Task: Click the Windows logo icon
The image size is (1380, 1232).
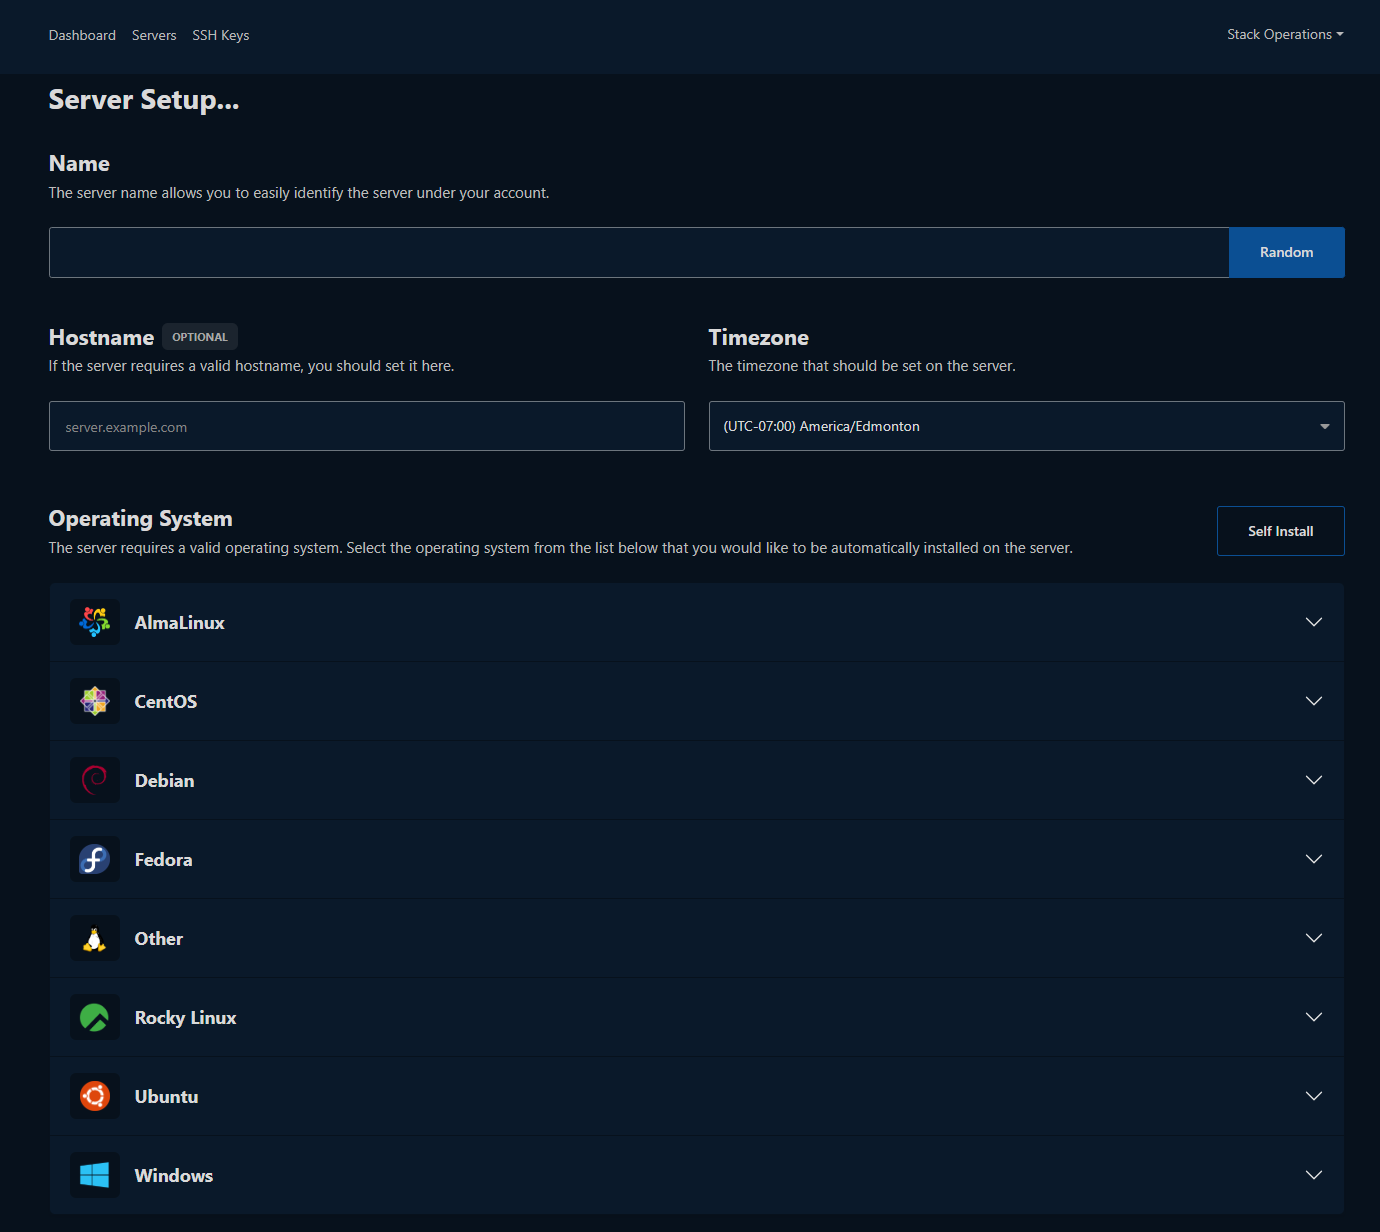Action: coord(95,1175)
